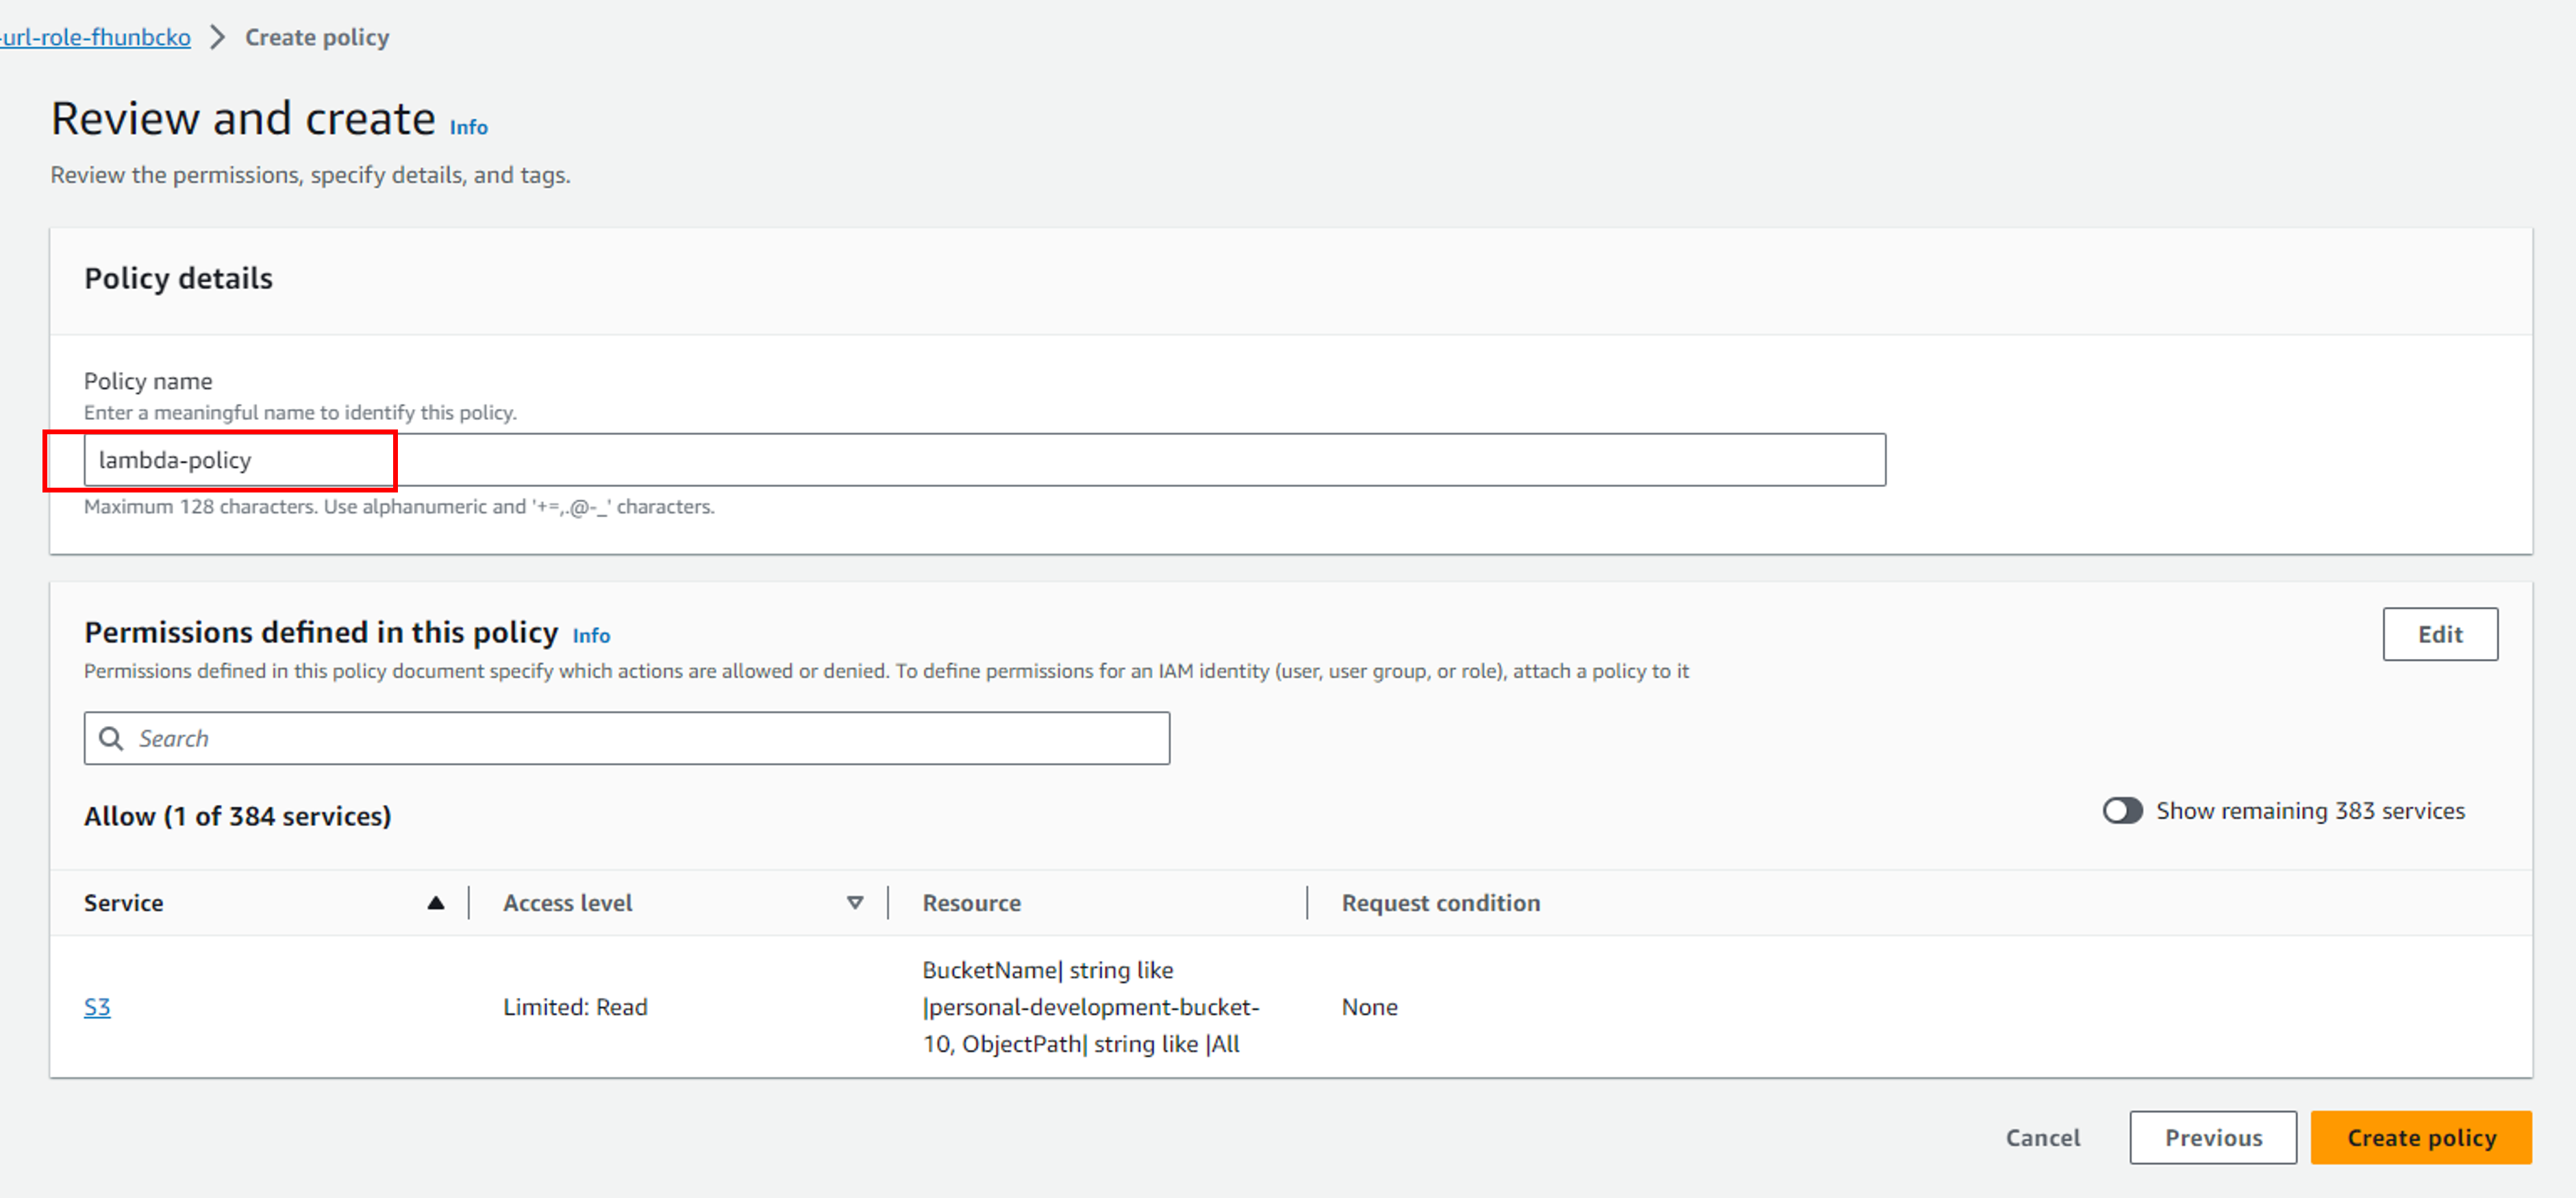This screenshot has width=2576, height=1198.
Task: Cancel the policy creation
Action: (2042, 1137)
